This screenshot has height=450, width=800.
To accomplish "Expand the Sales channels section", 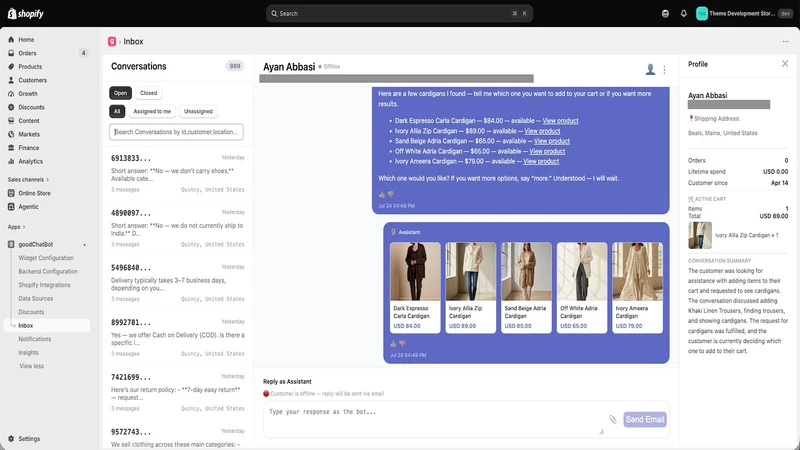I will pos(28,180).
